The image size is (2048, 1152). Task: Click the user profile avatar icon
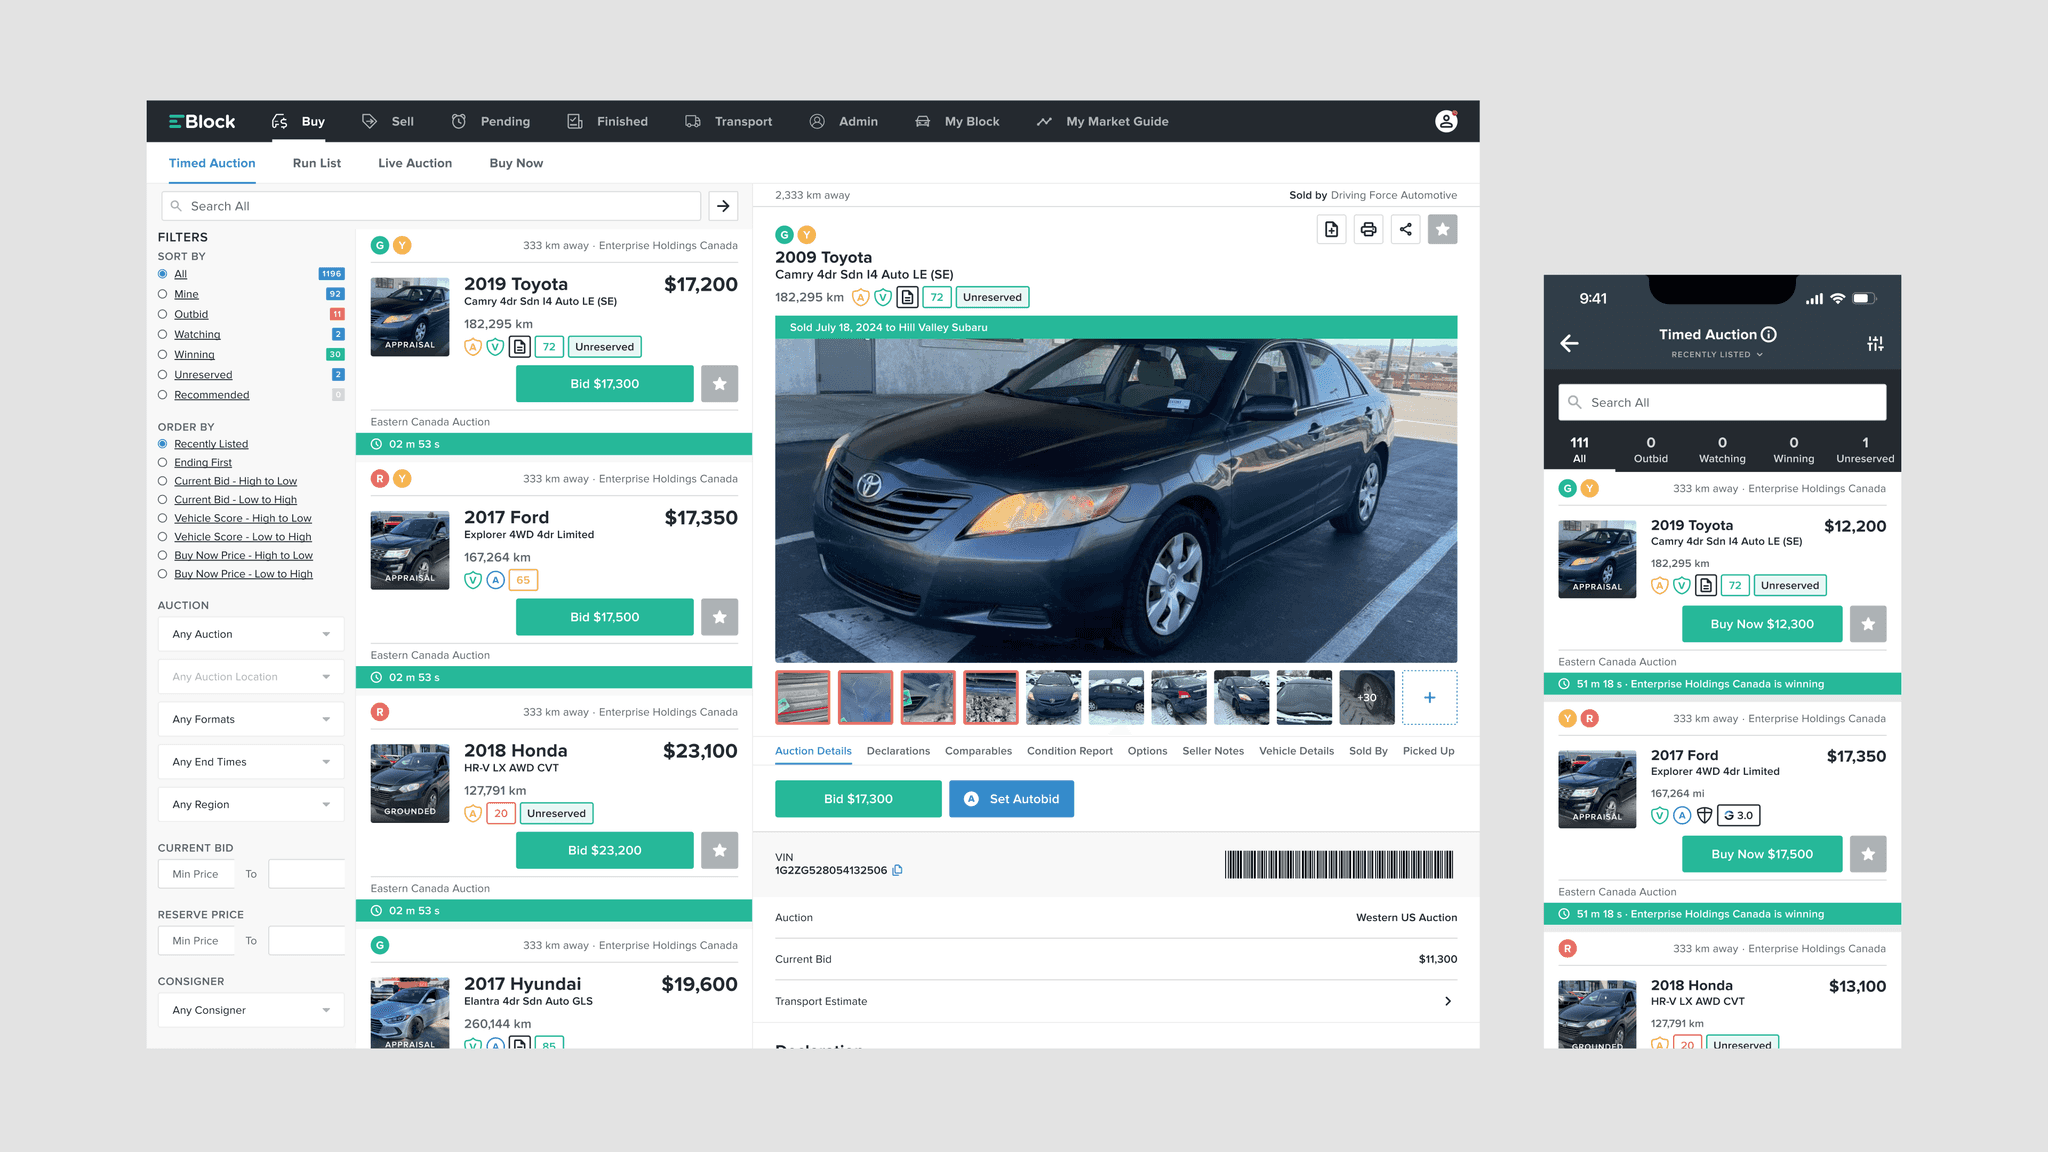(1445, 121)
